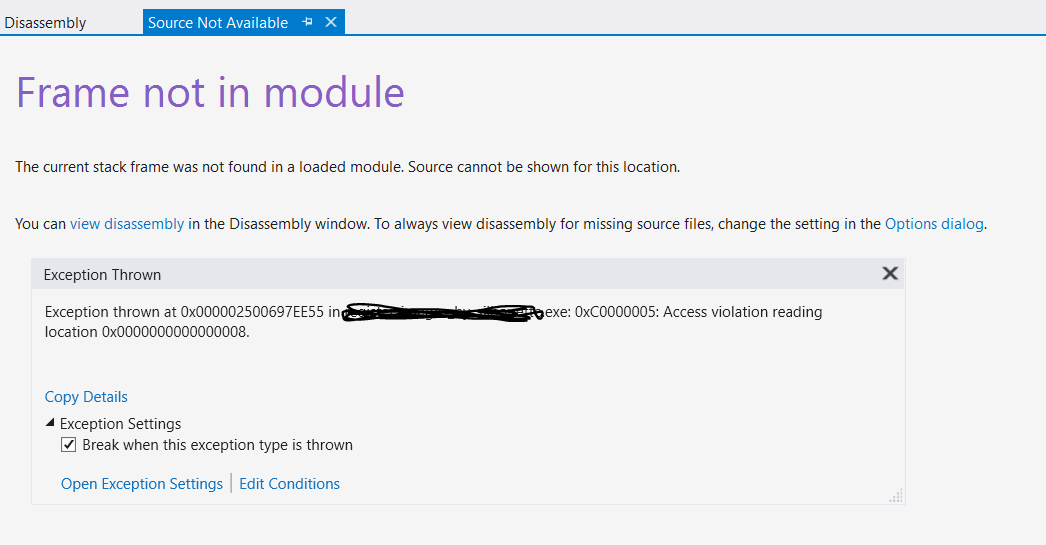1046x545 pixels.
Task: Open Exception Settings from the popup
Action: tap(142, 484)
